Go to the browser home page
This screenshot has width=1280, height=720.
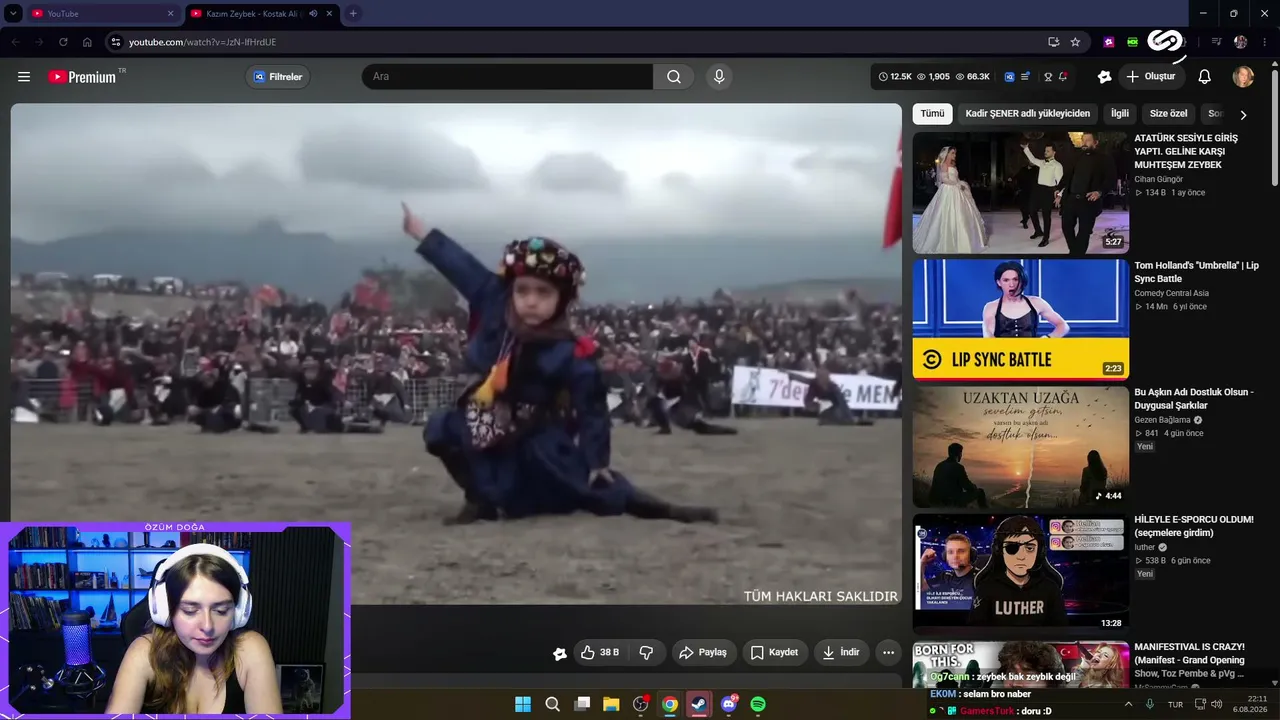coord(87,42)
